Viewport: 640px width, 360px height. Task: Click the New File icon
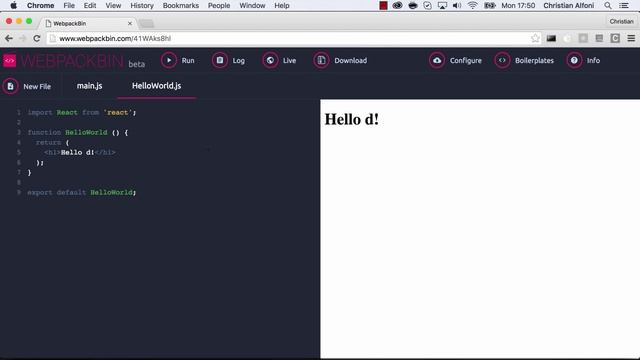(11, 86)
